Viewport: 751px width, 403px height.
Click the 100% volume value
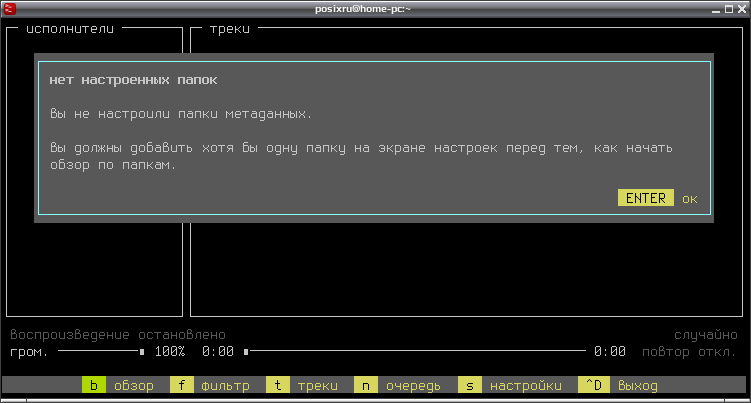click(x=170, y=352)
